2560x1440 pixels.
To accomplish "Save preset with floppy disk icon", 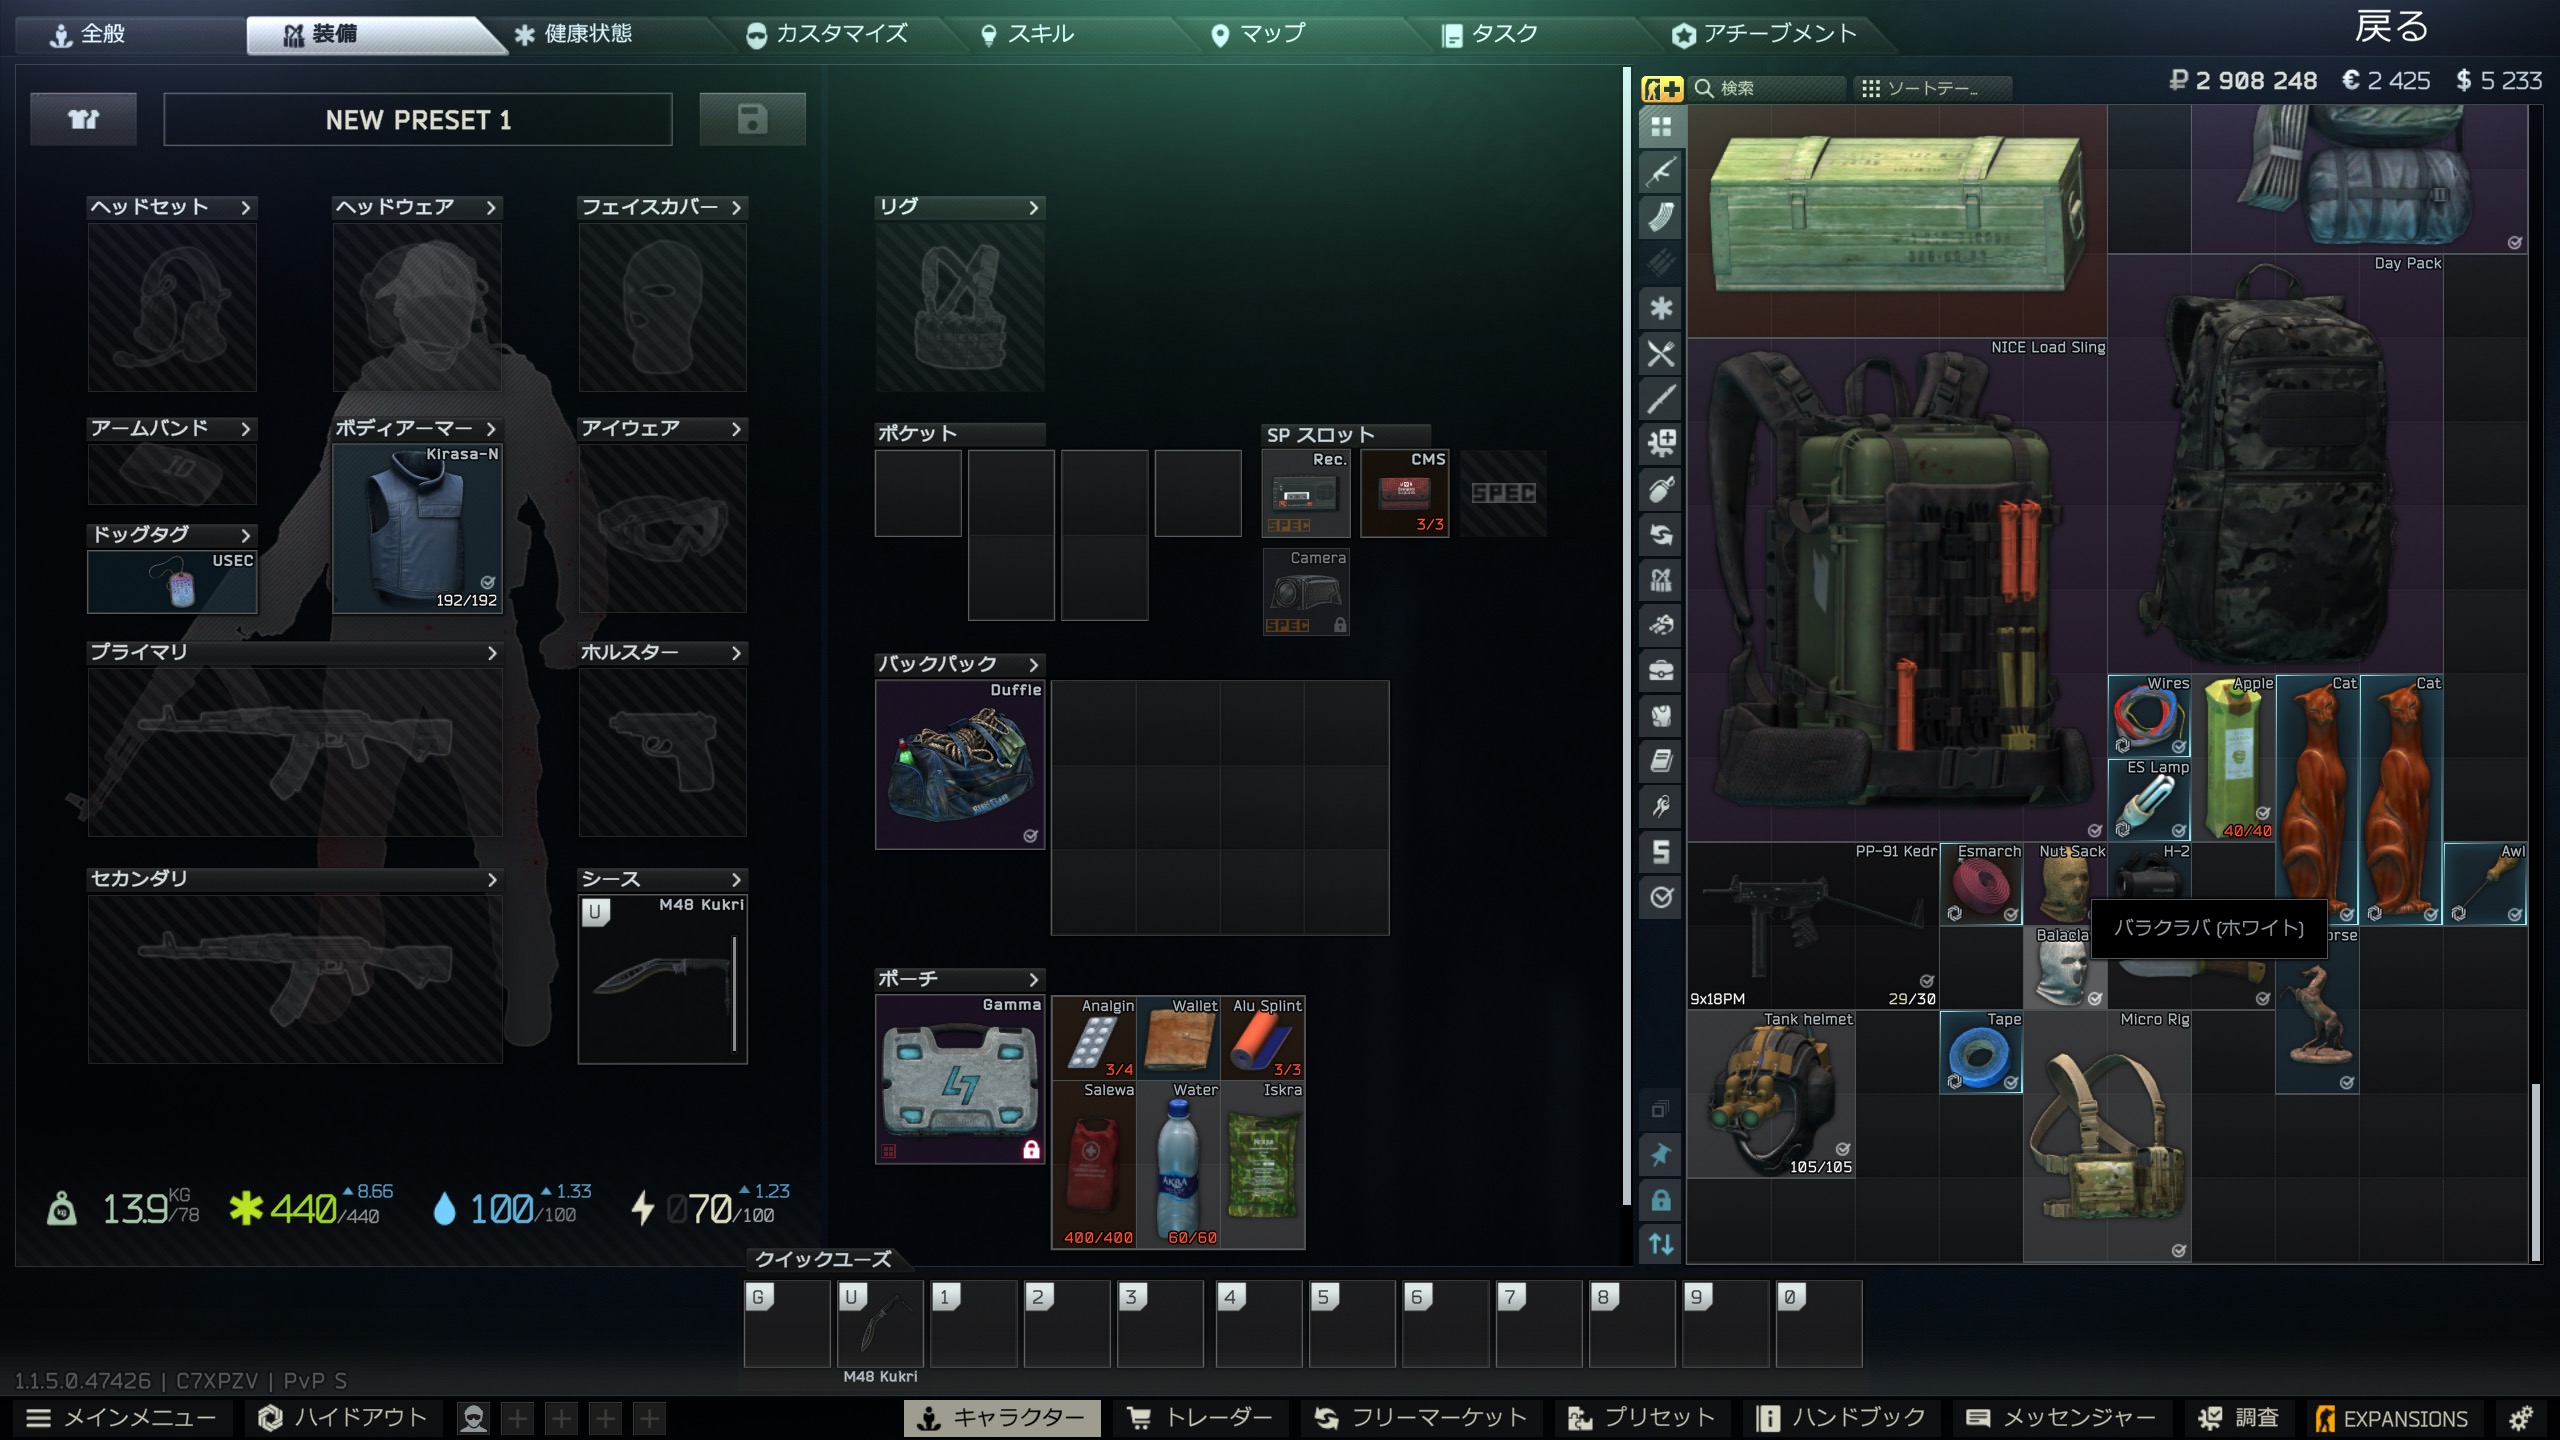I will click(x=752, y=119).
